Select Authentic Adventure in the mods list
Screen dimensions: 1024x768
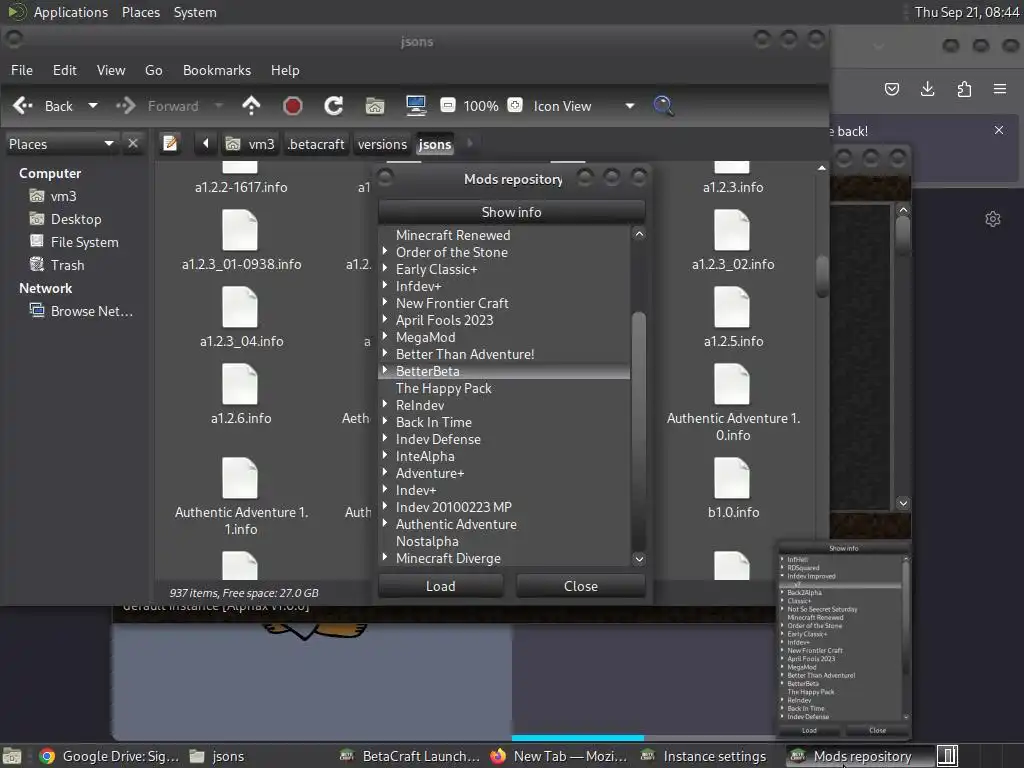coord(456,524)
